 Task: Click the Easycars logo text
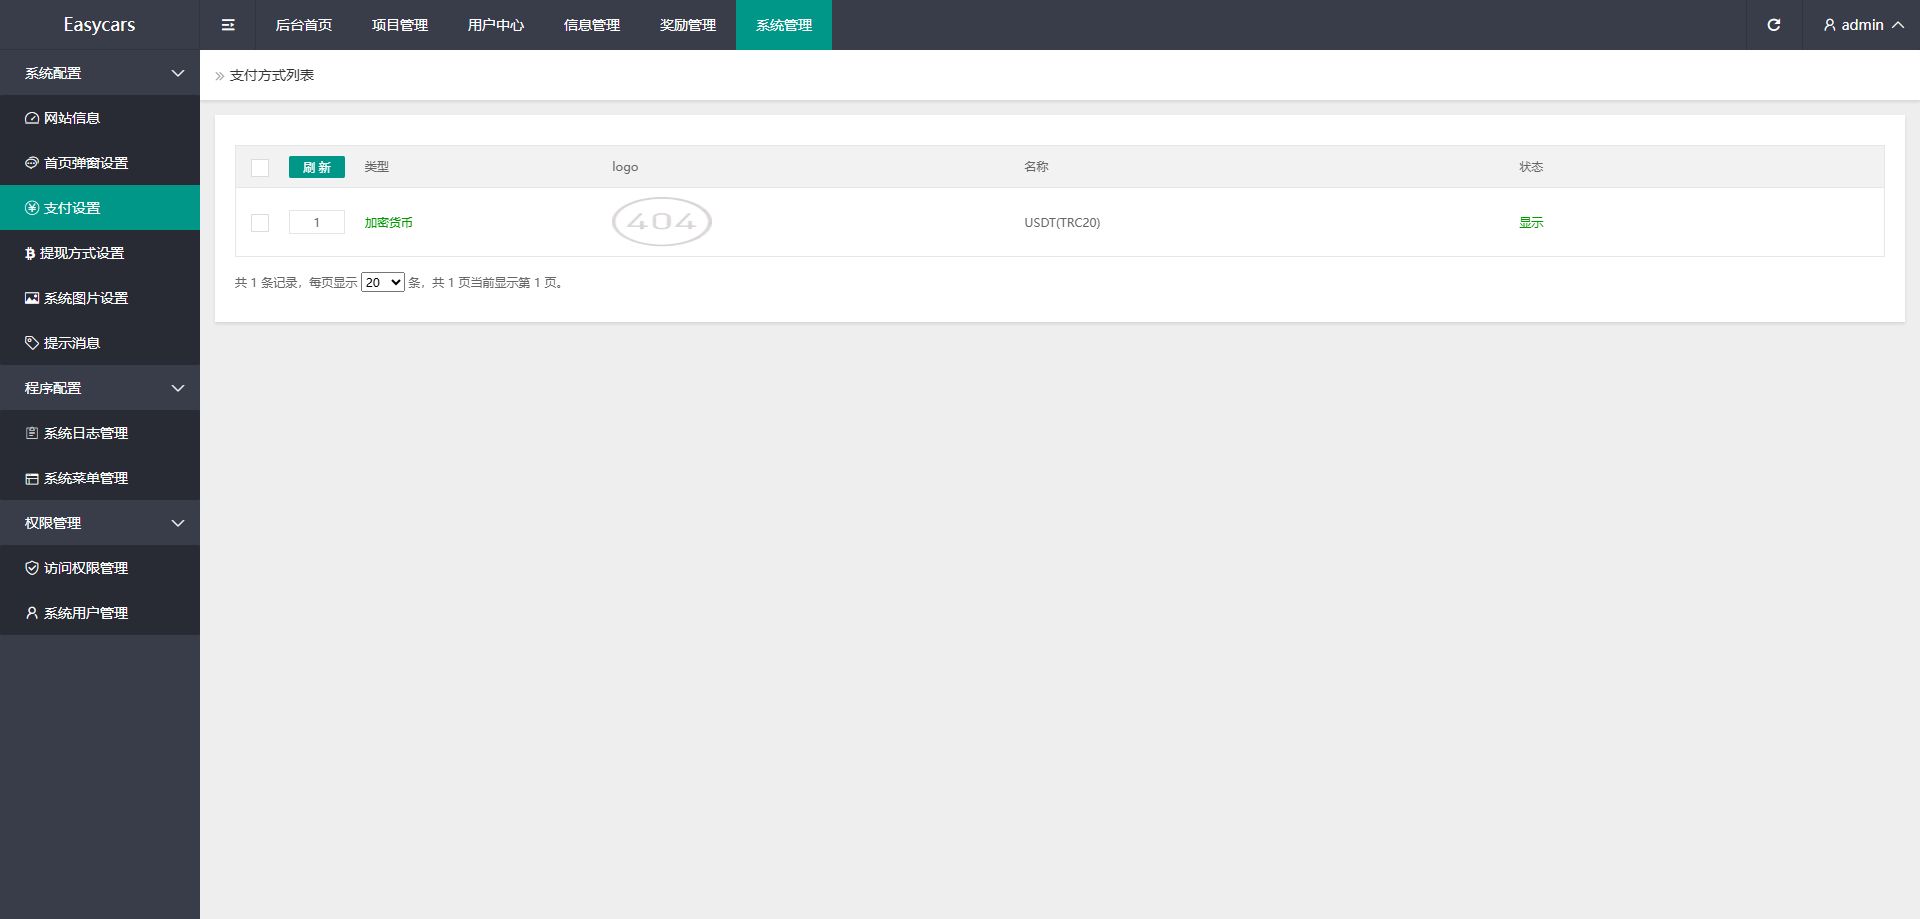point(99,25)
